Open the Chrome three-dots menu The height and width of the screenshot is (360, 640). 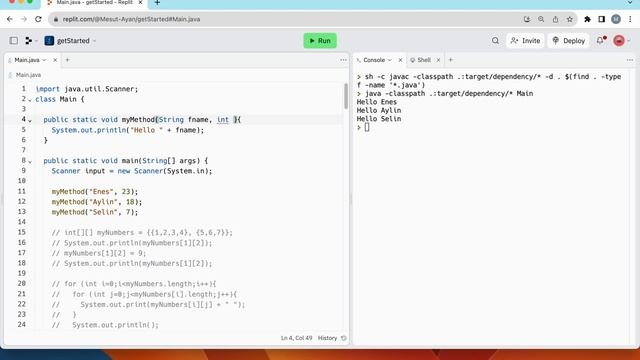click(x=630, y=19)
